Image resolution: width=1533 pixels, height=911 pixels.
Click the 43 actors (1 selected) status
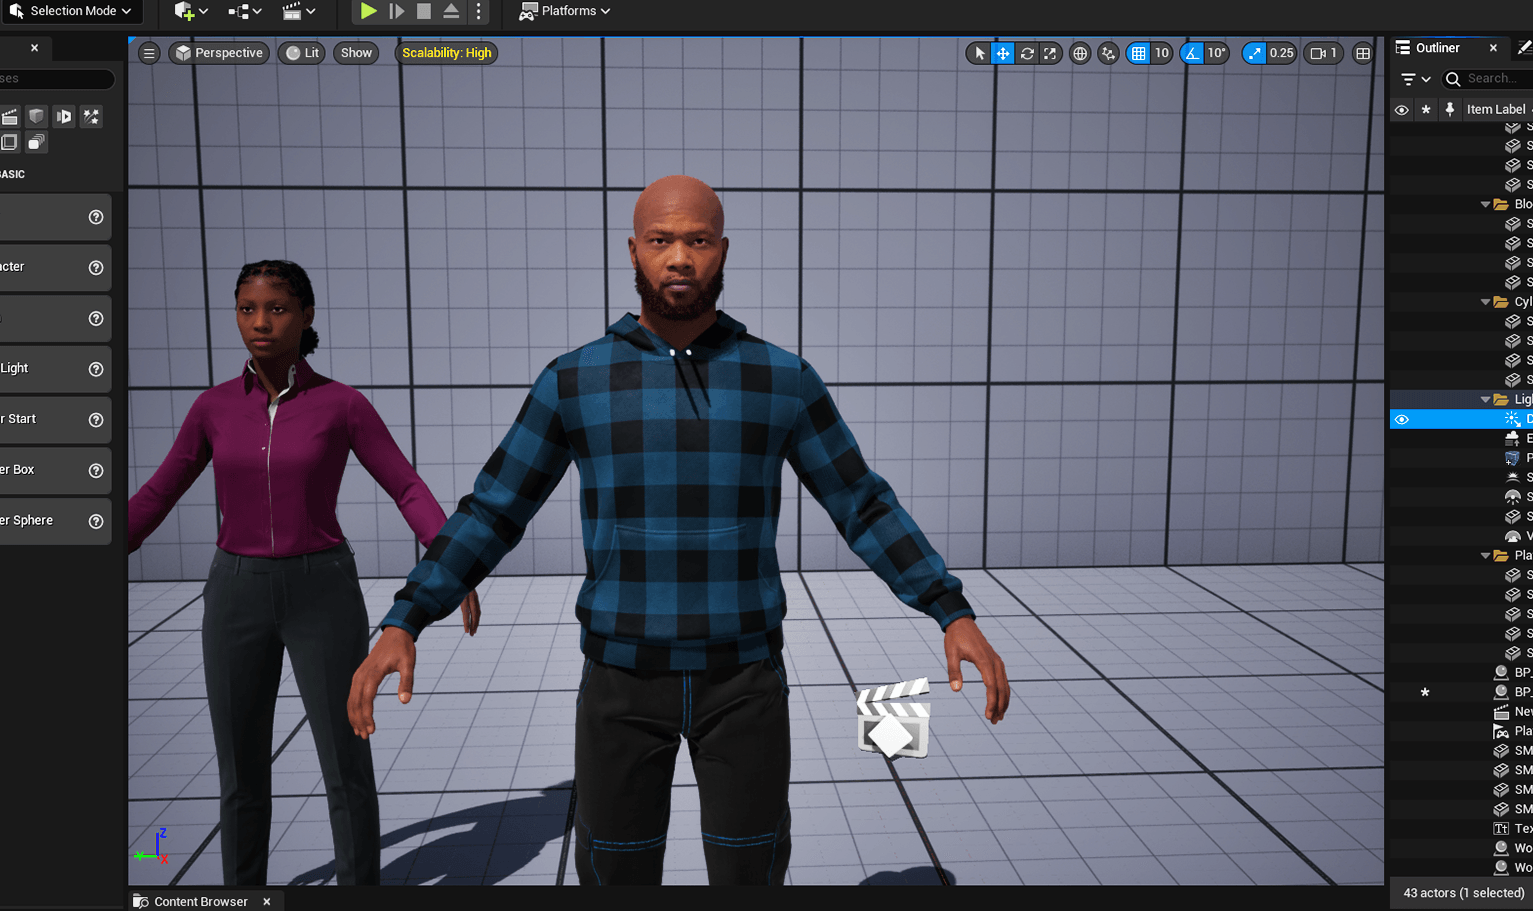point(1464,893)
